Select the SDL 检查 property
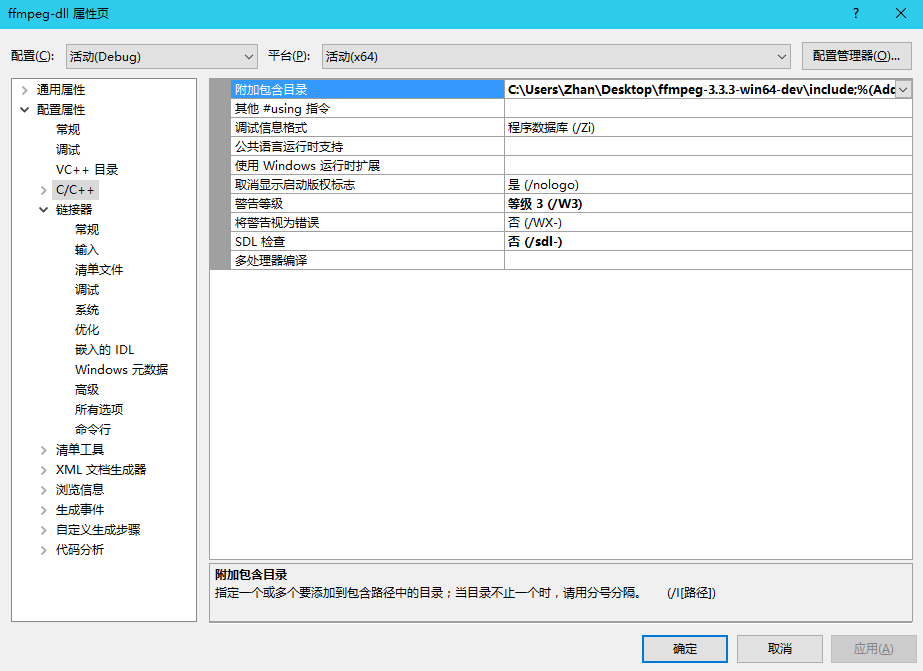This screenshot has height=671, width=923. click(x=367, y=241)
